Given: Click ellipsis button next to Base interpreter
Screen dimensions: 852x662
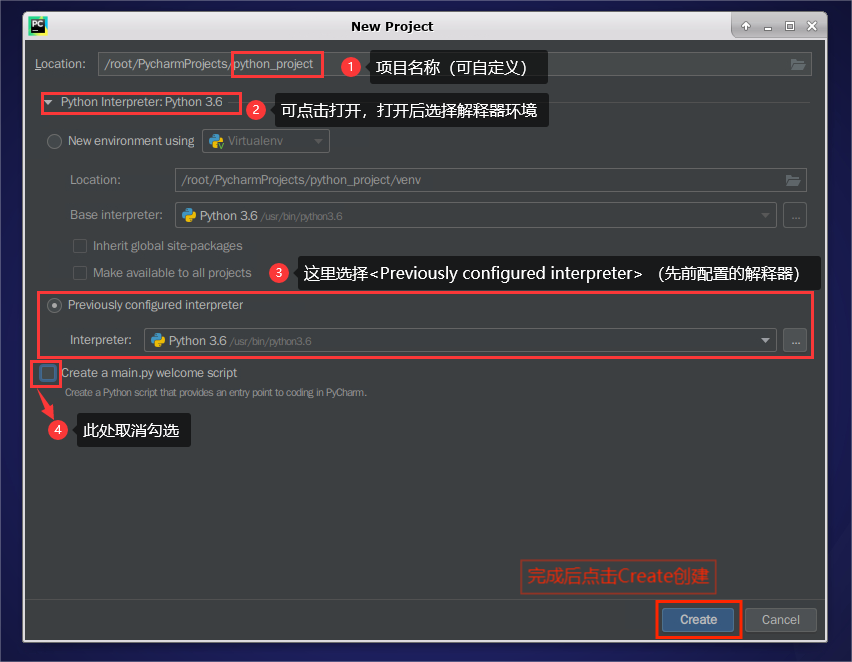Looking at the screenshot, I should coord(795,216).
